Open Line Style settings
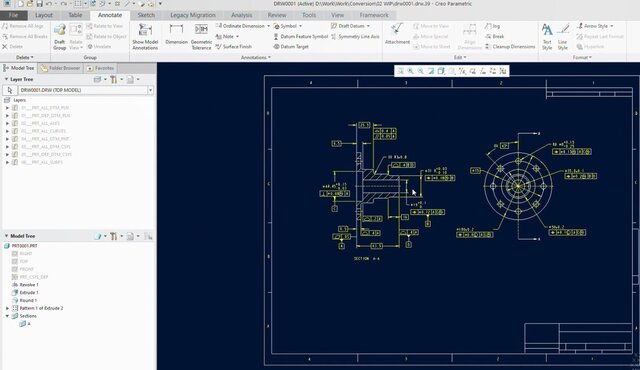 click(562, 37)
